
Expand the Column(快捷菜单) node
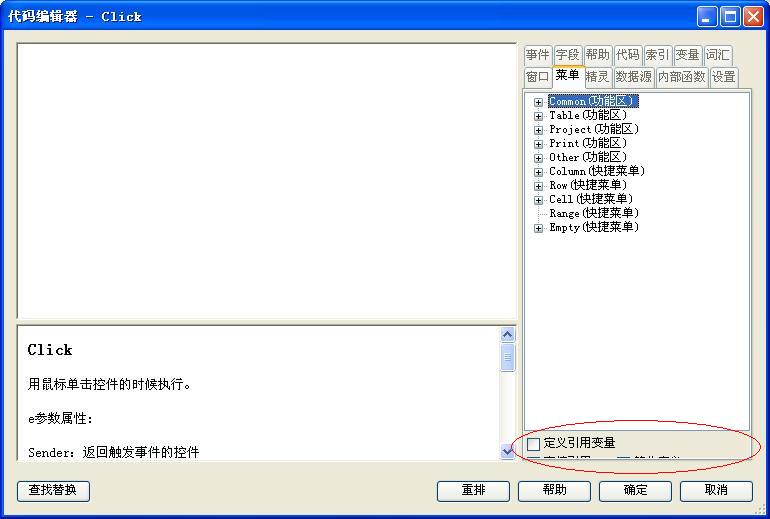pos(539,172)
